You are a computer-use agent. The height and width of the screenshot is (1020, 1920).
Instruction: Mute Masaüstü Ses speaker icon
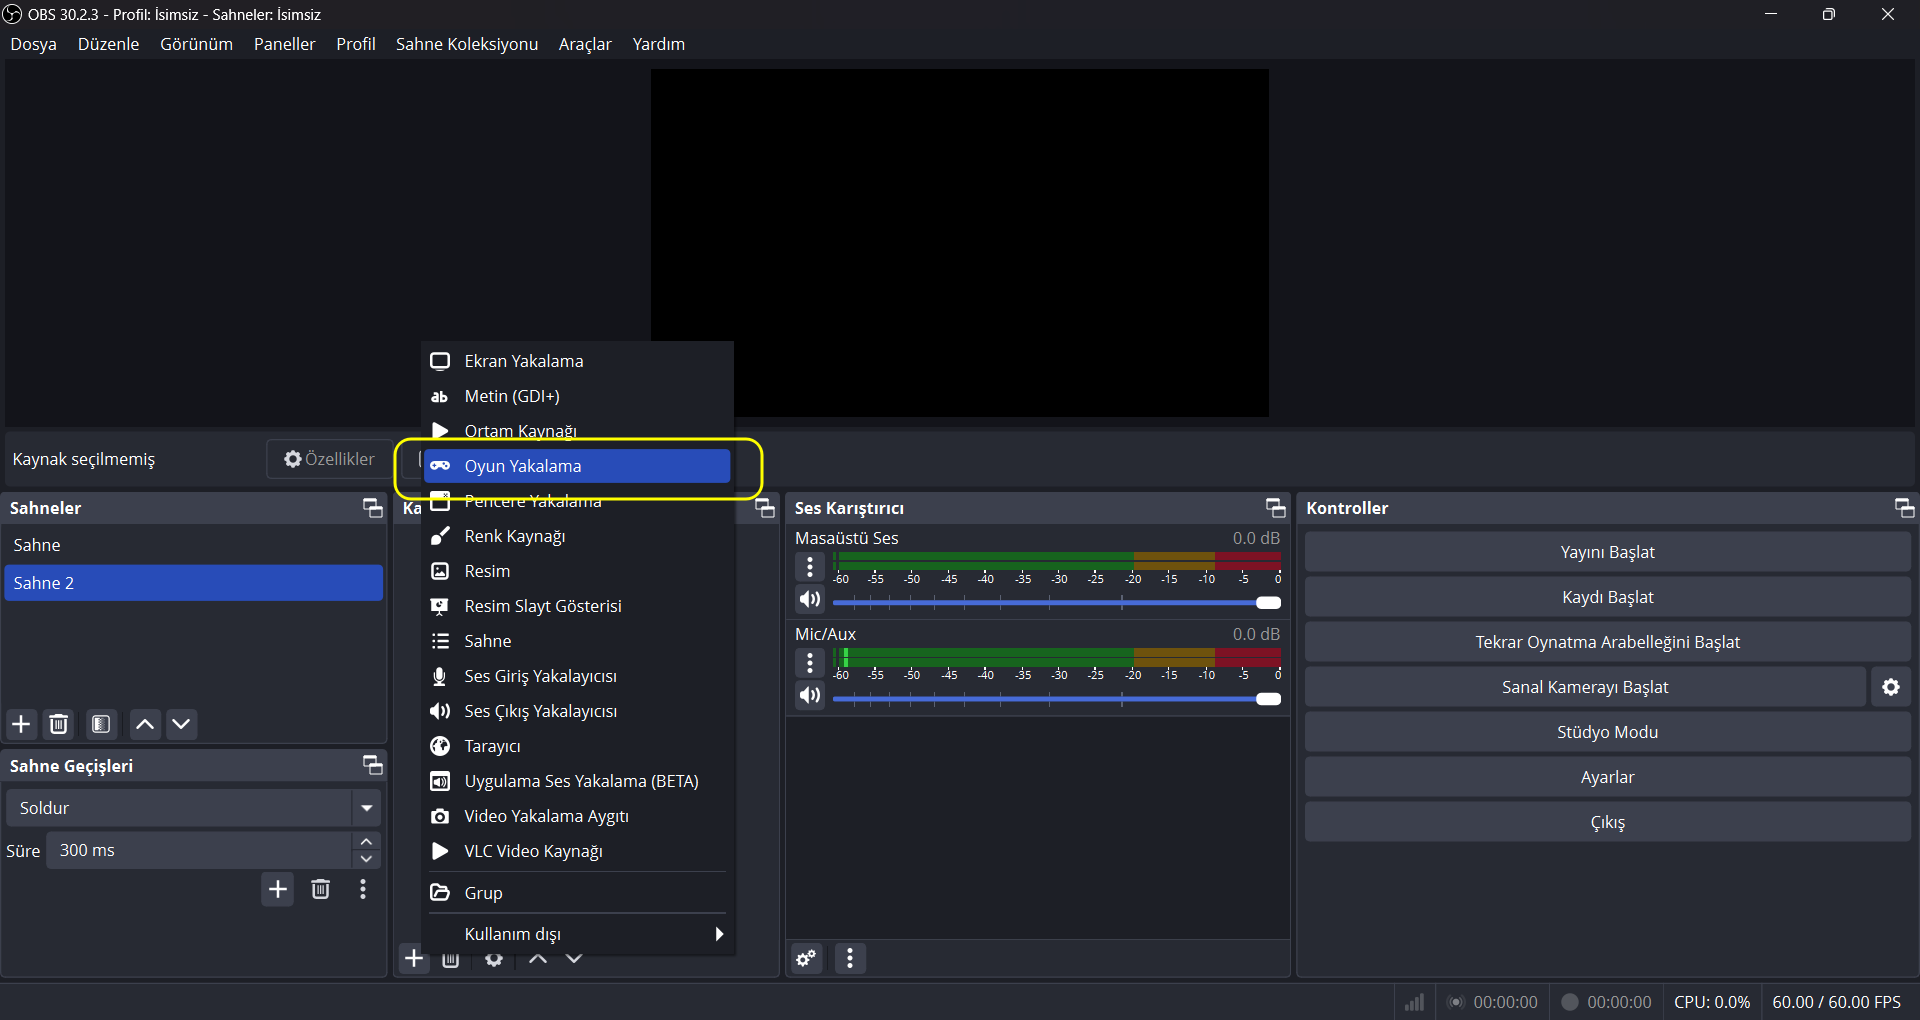click(x=810, y=600)
